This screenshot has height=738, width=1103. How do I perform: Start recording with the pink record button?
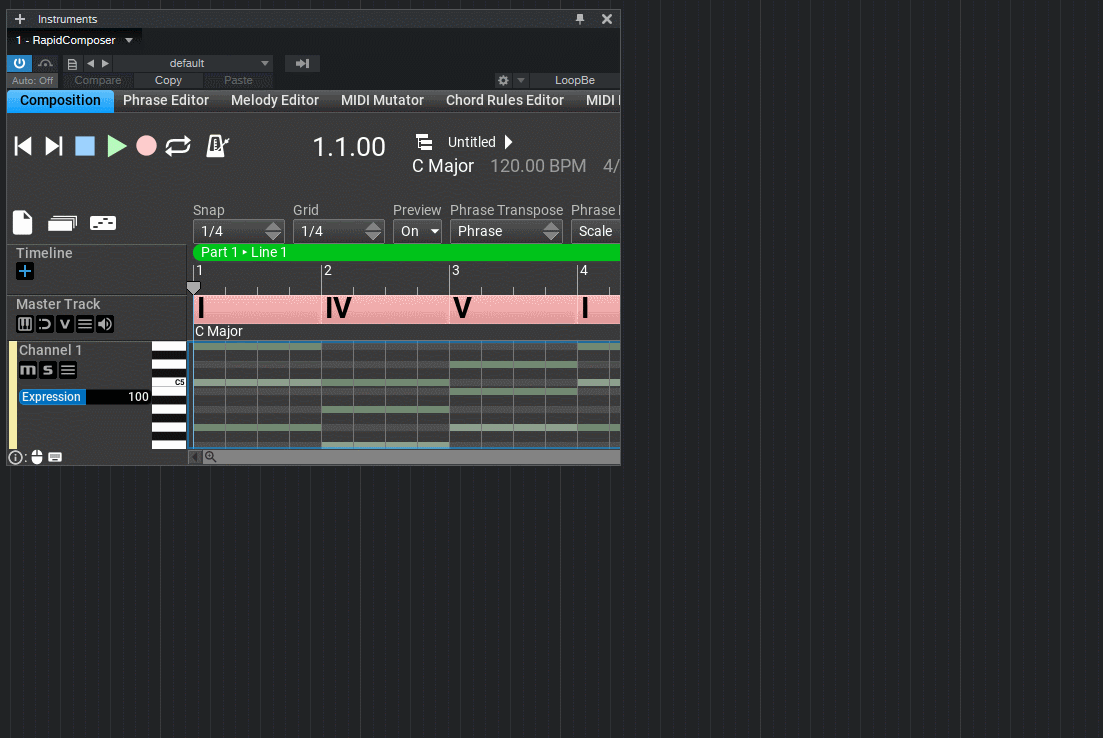[x=146, y=146]
